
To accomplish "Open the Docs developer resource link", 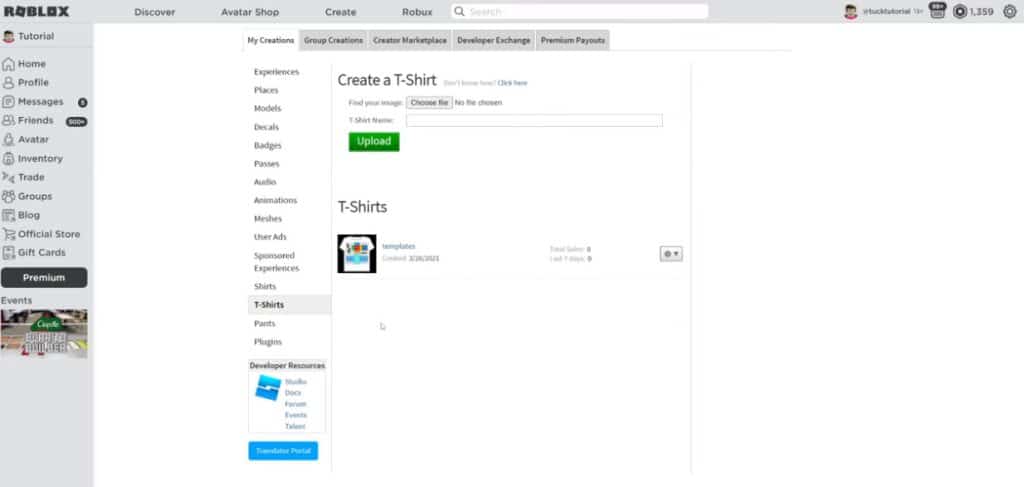I will 293,393.
